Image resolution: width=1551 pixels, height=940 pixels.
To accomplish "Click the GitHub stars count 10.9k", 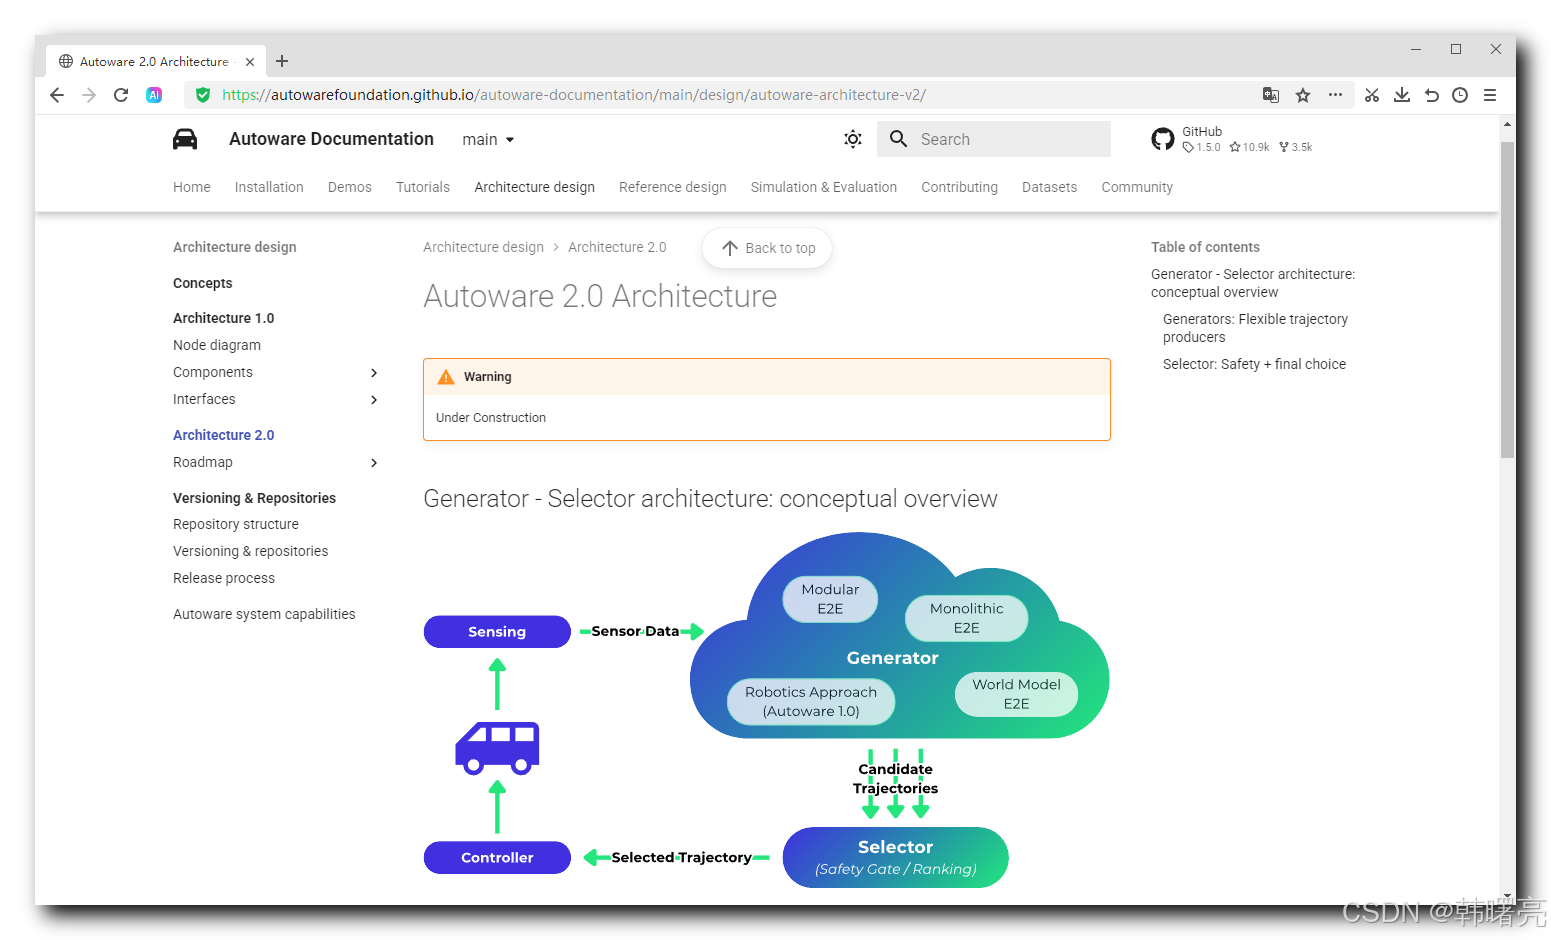I will (1249, 147).
